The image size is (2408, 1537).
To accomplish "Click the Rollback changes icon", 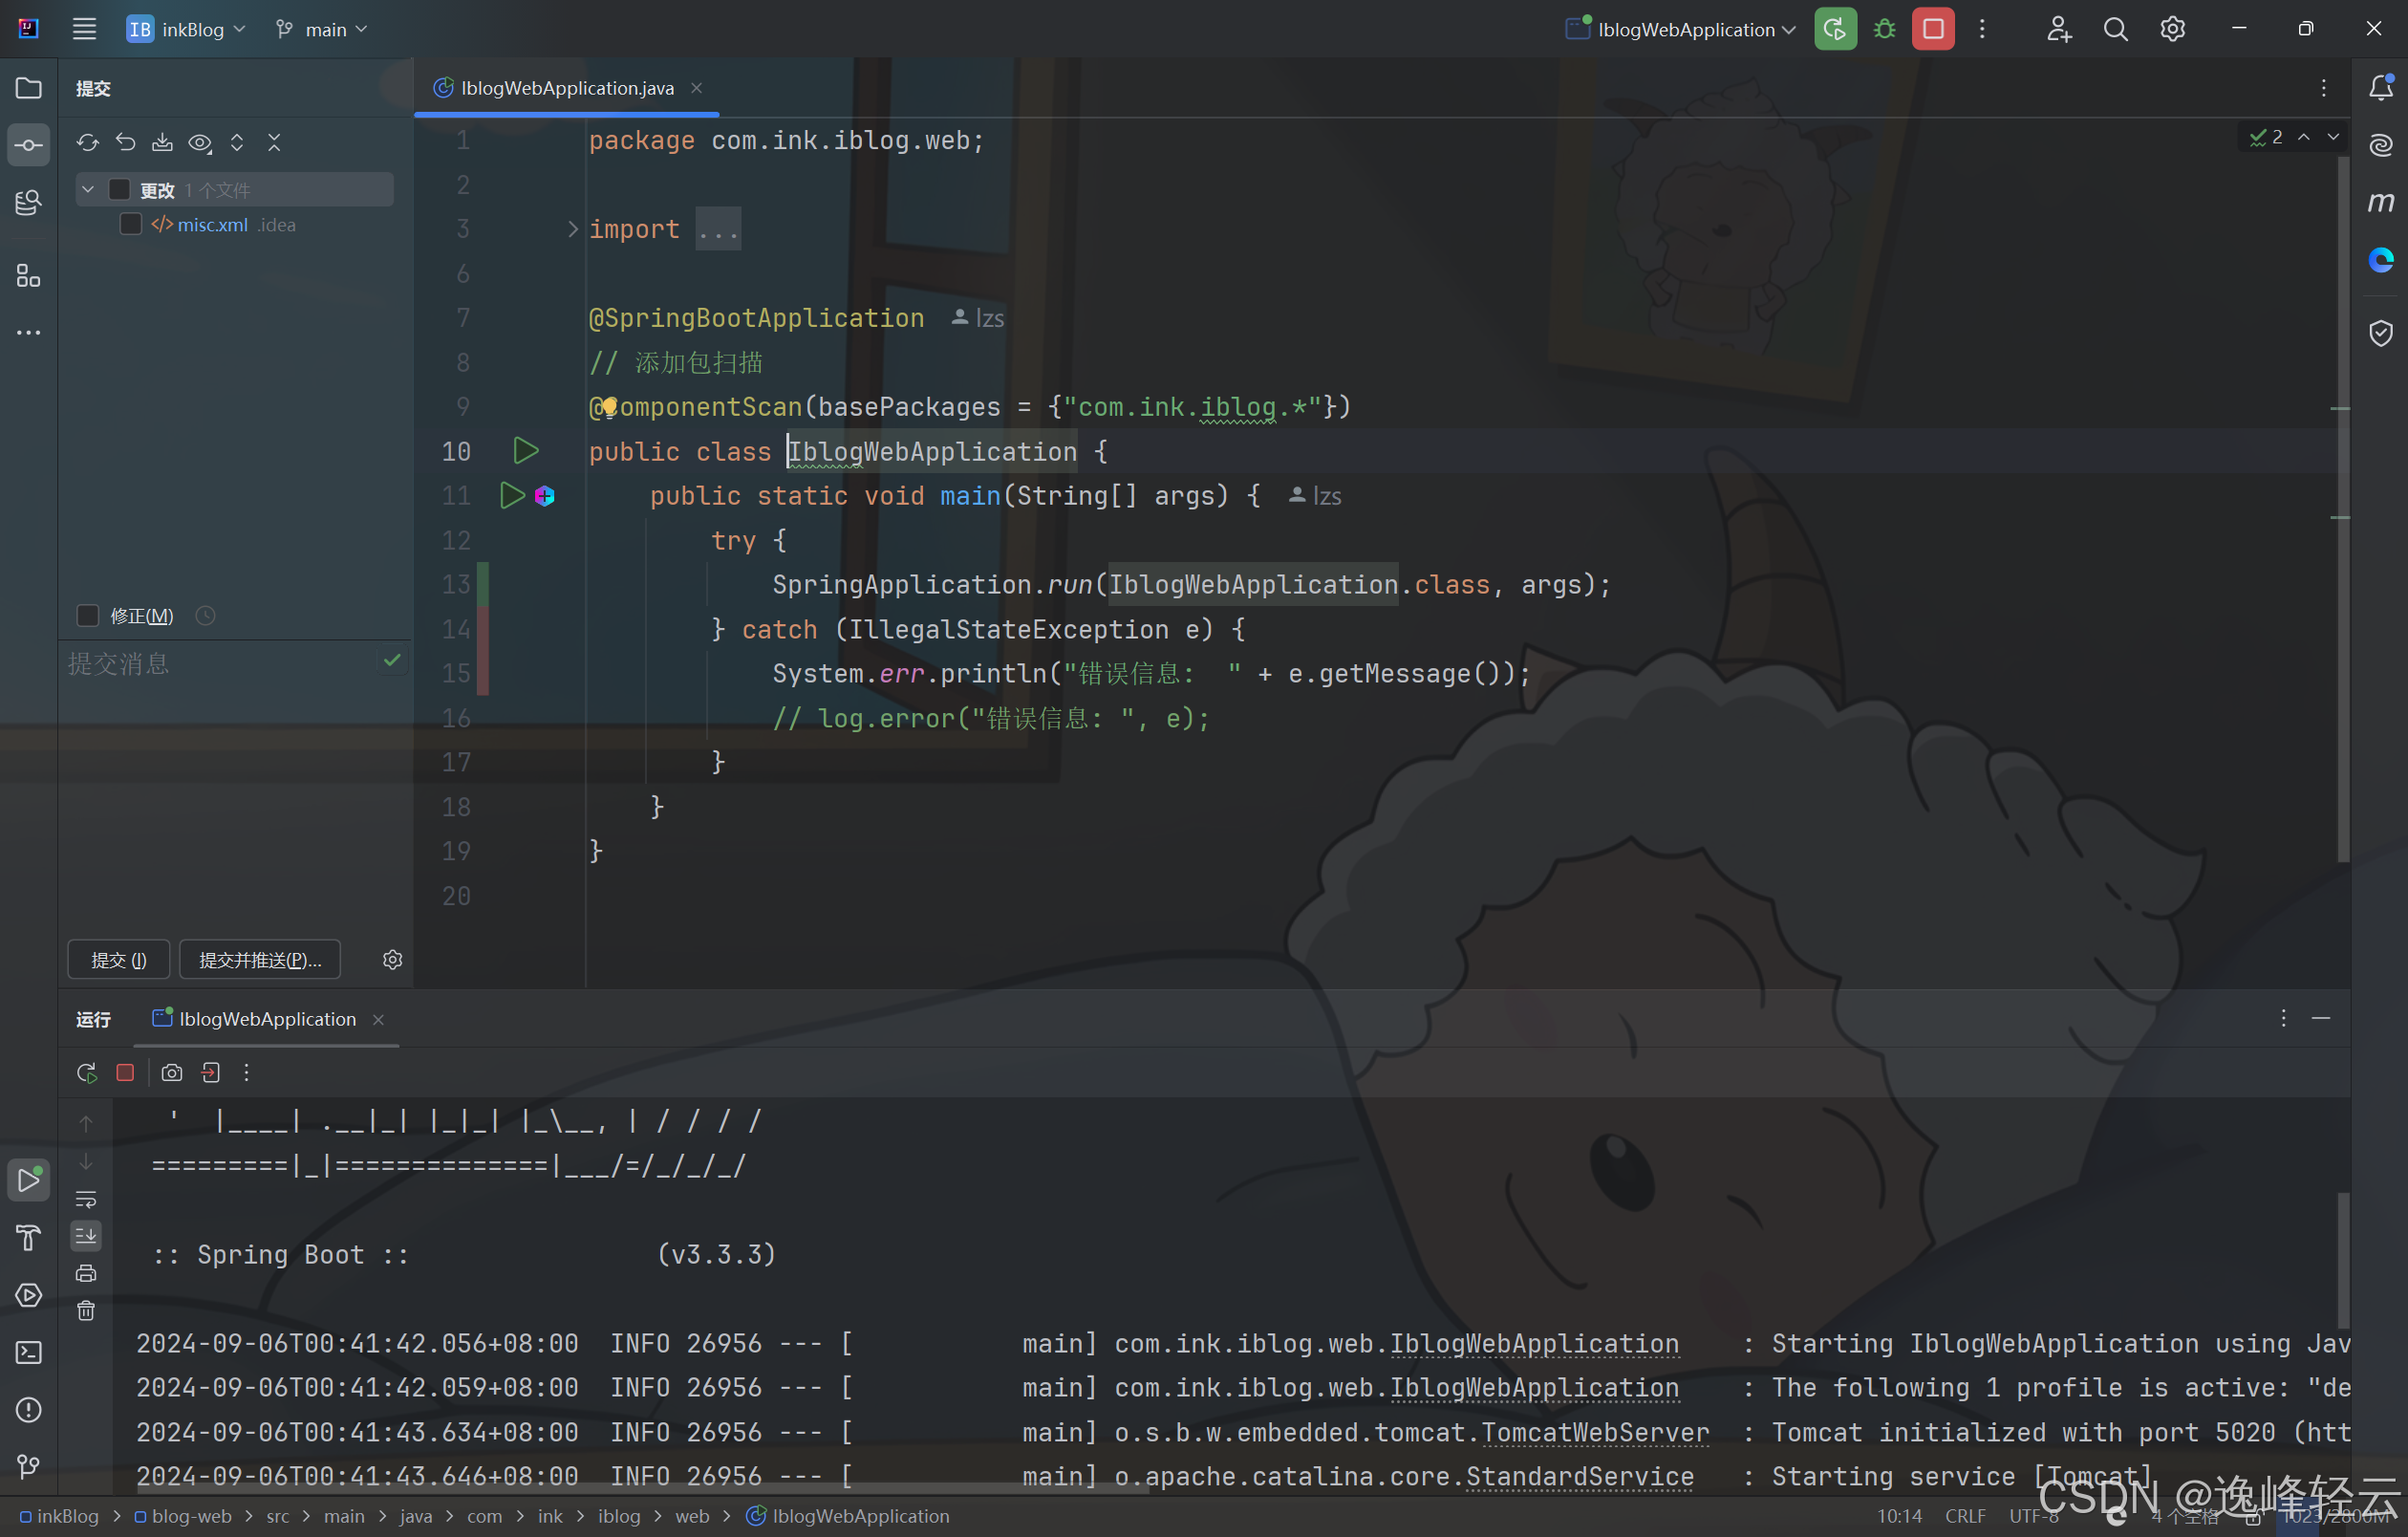I will click(125, 143).
